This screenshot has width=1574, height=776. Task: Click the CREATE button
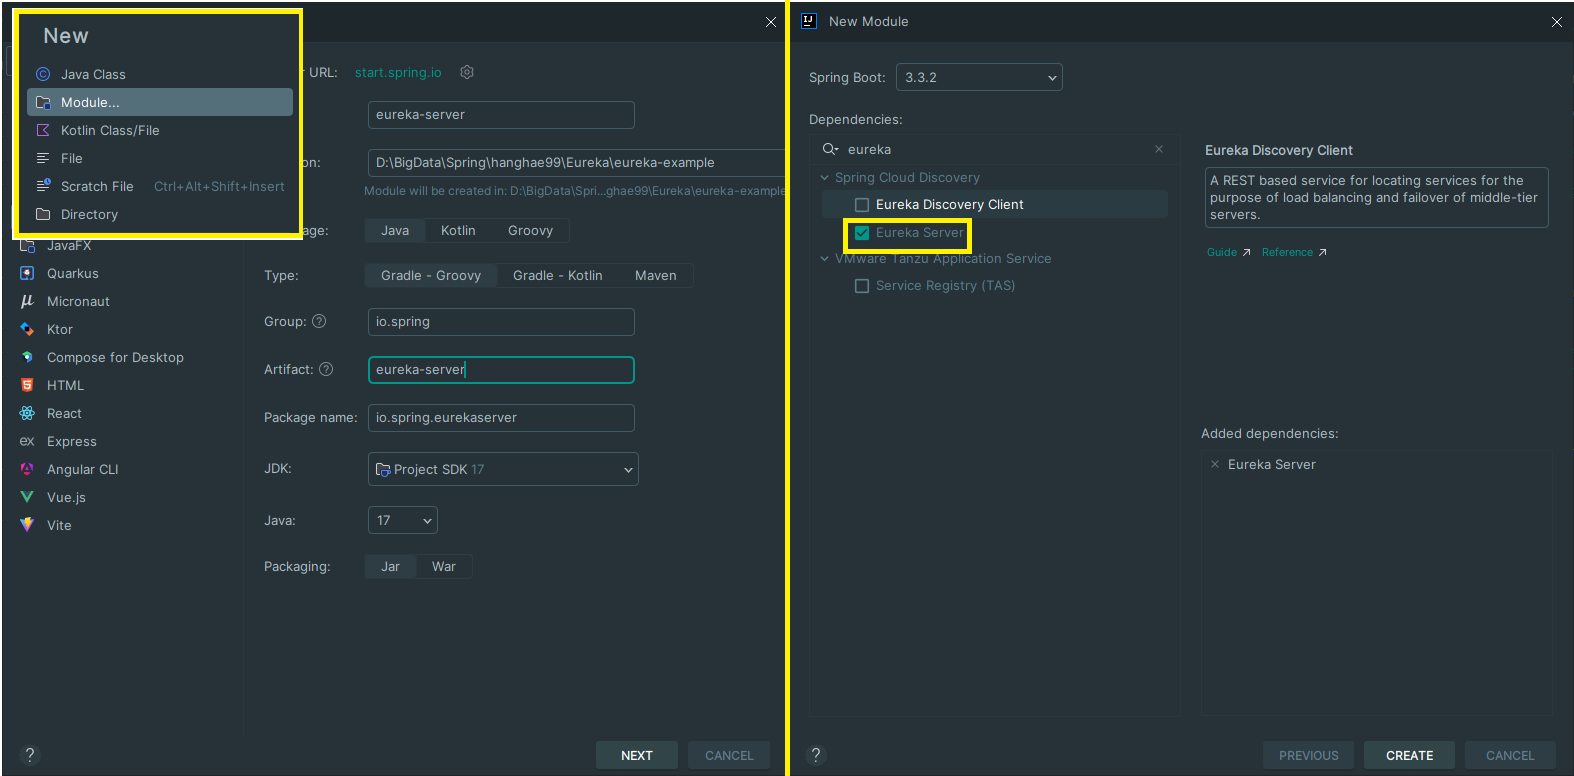point(1410,755)
